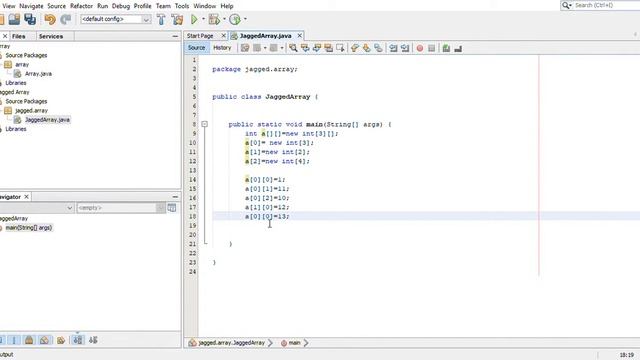Switch to the Services tab
This screenshot has height=360, width=640.
click(51, 36)
